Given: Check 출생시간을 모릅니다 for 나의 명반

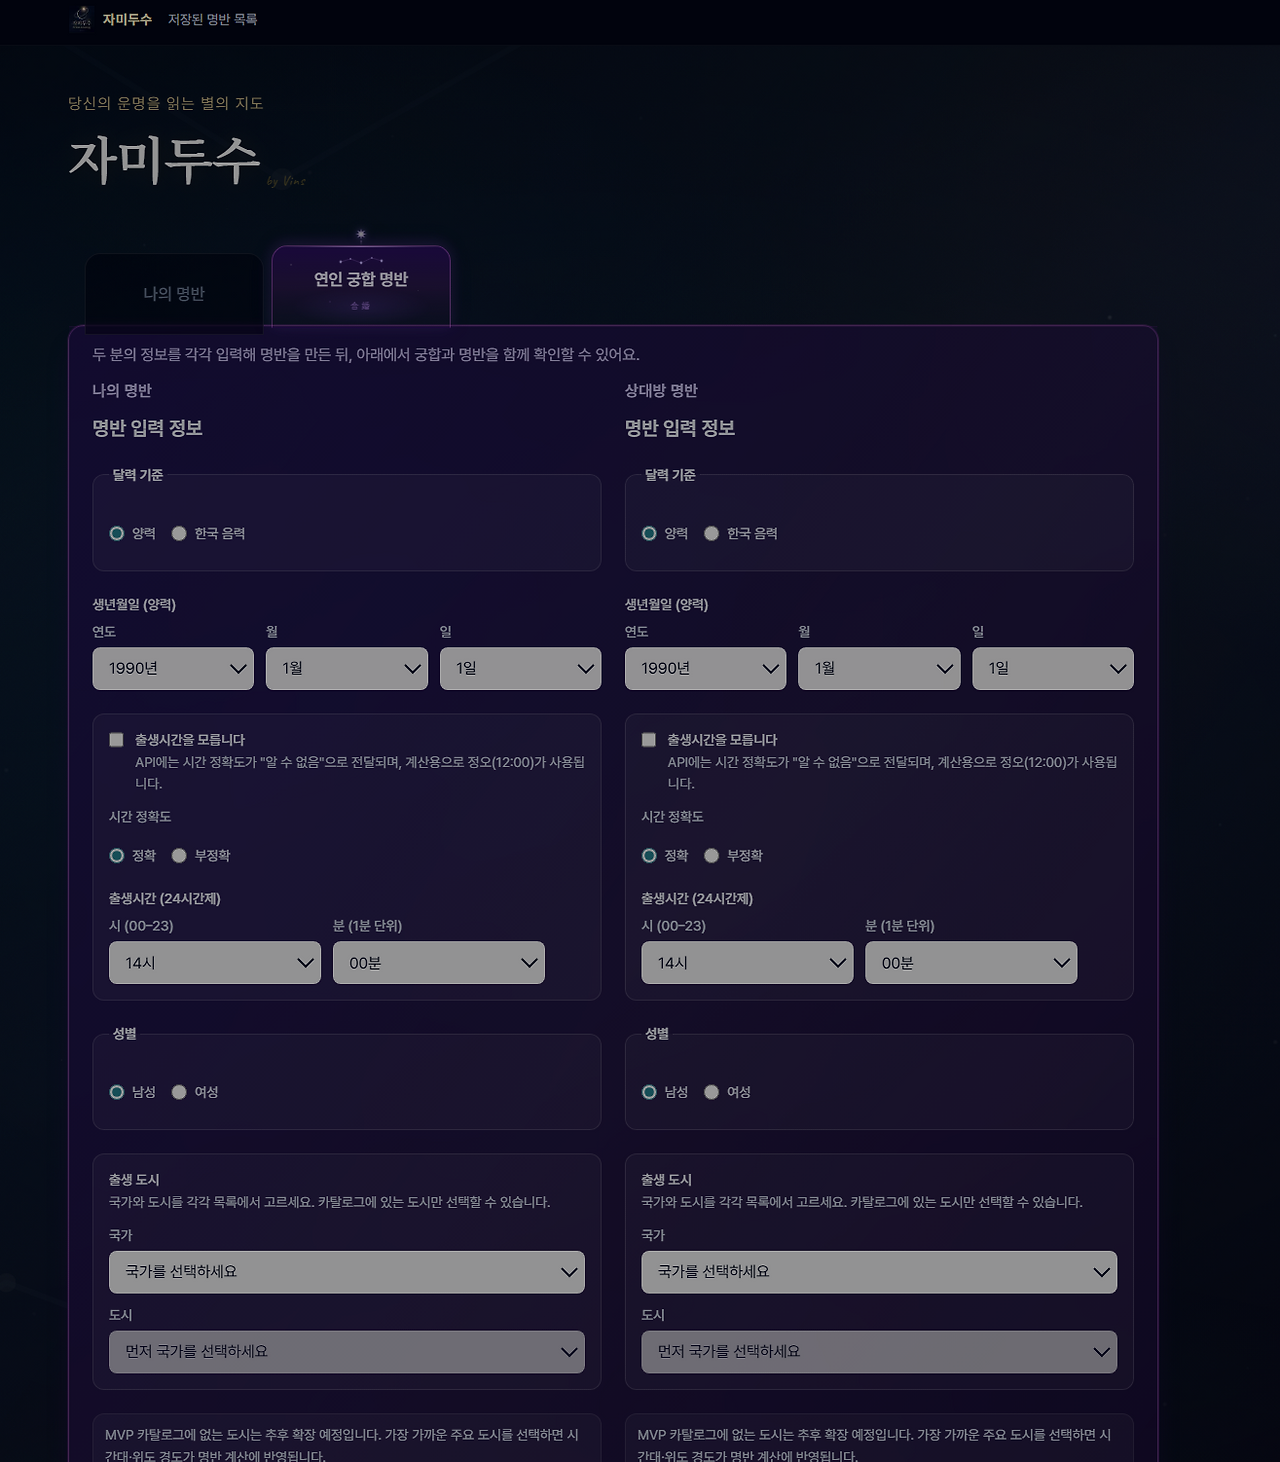Looking at the screenshot, I should pyautogui.click(x=116, y=739).
